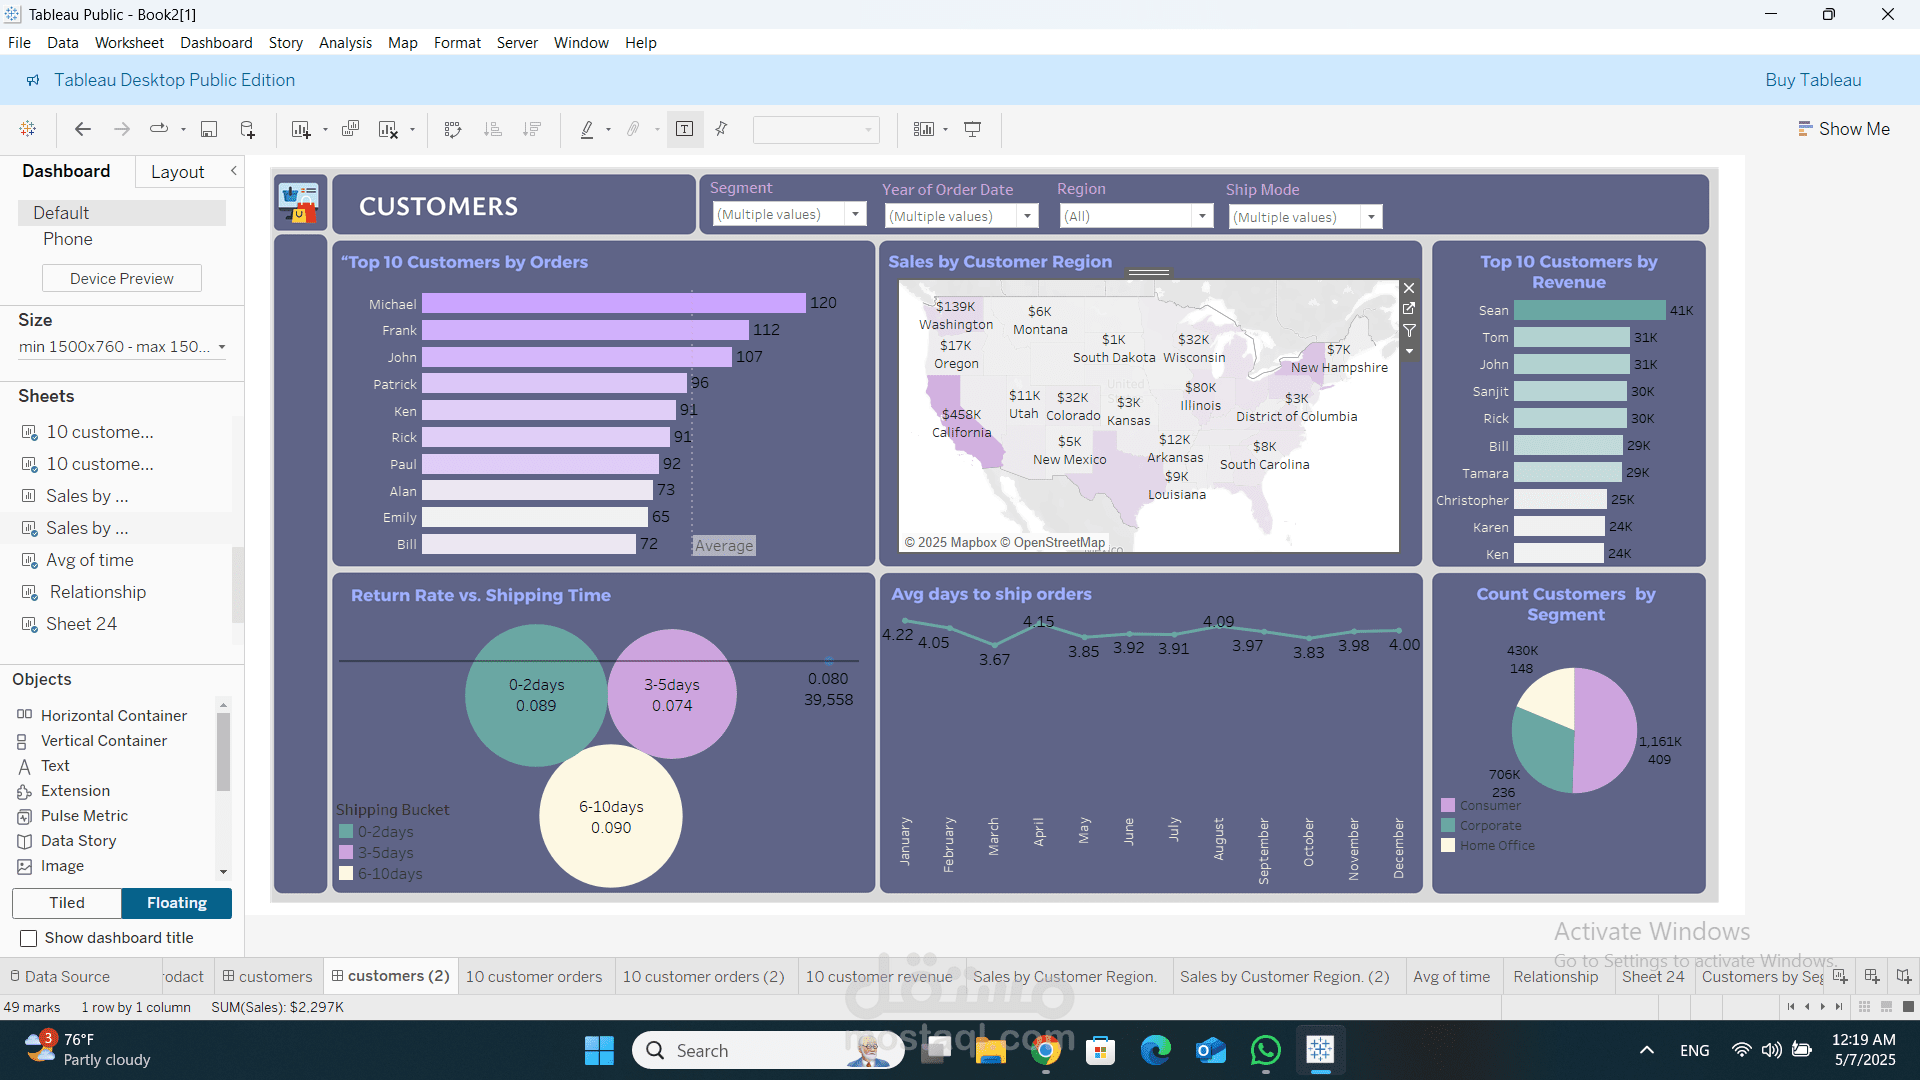Click the Swap Rows and Columns icon
This screenshot has height=1080, width=1920.
coord(453,129)
